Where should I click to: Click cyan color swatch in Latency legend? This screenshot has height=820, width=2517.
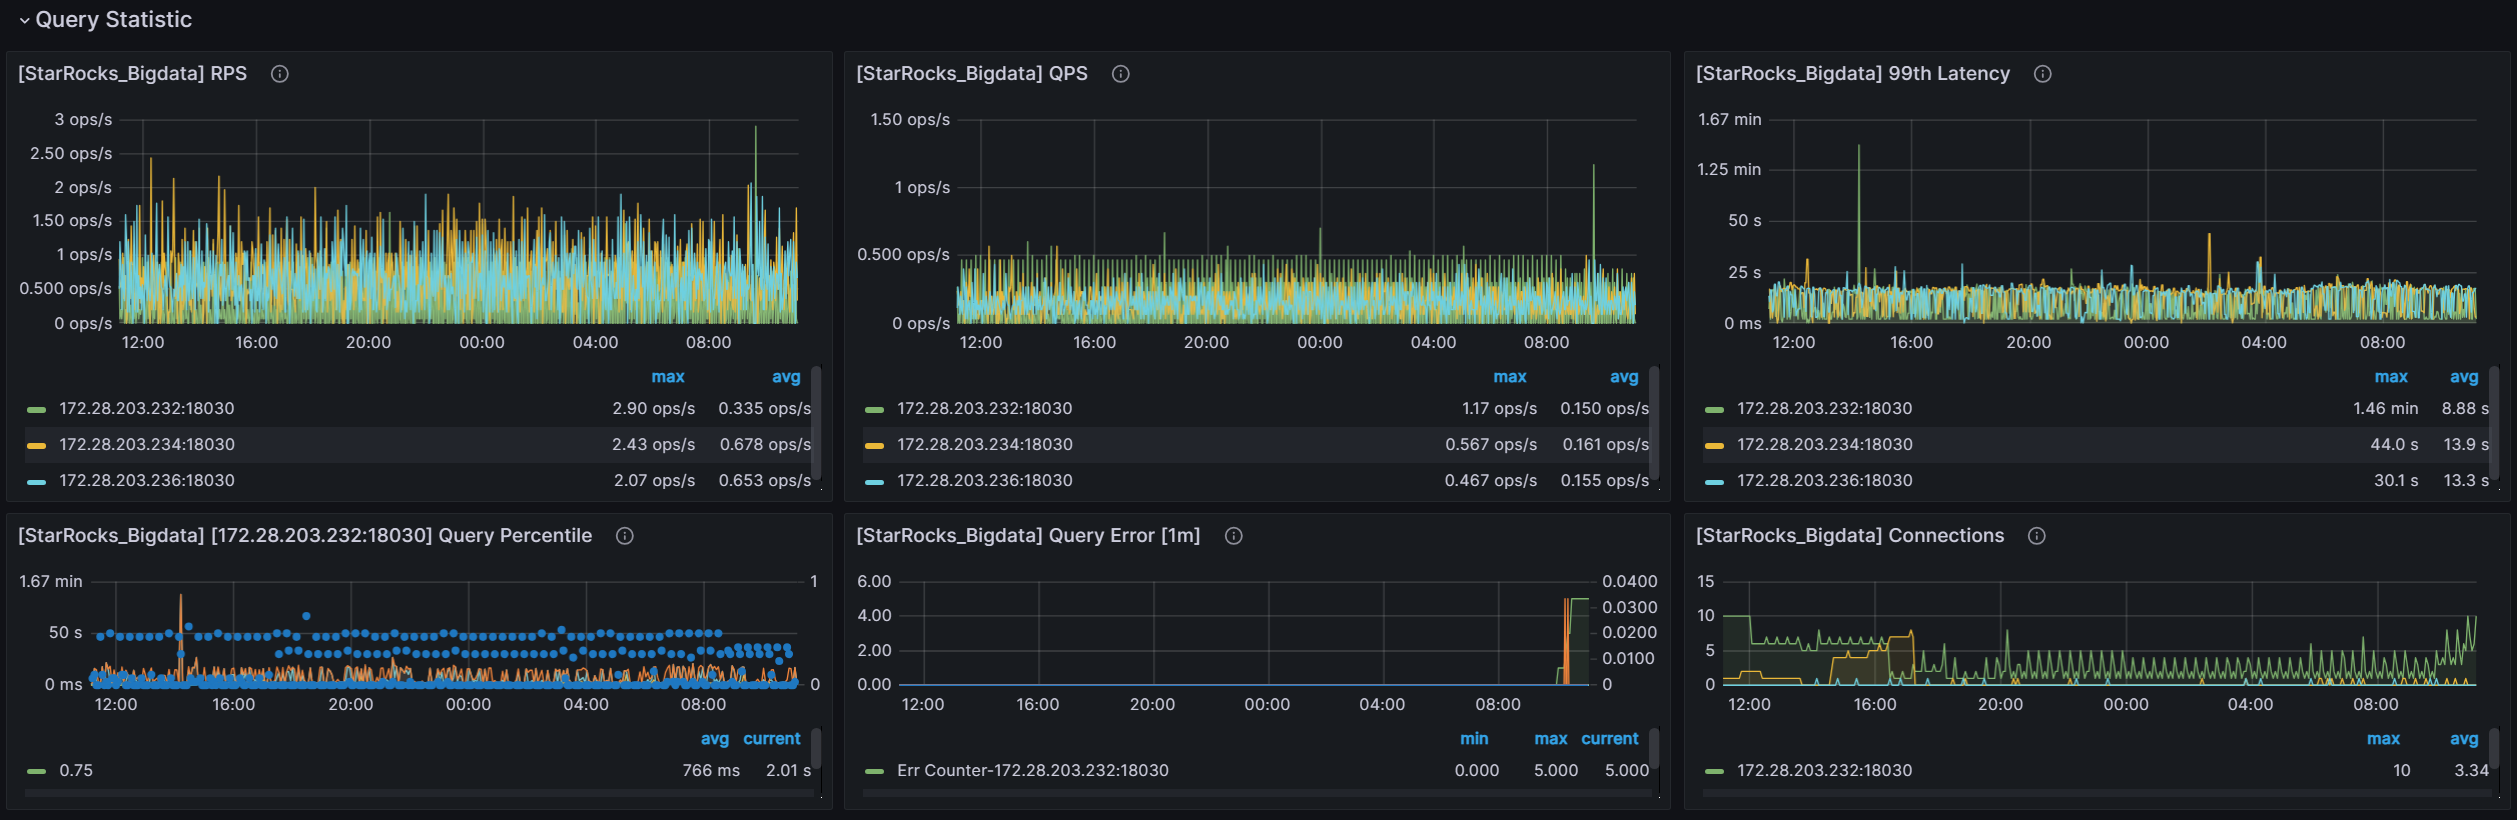coord(1715,482)
